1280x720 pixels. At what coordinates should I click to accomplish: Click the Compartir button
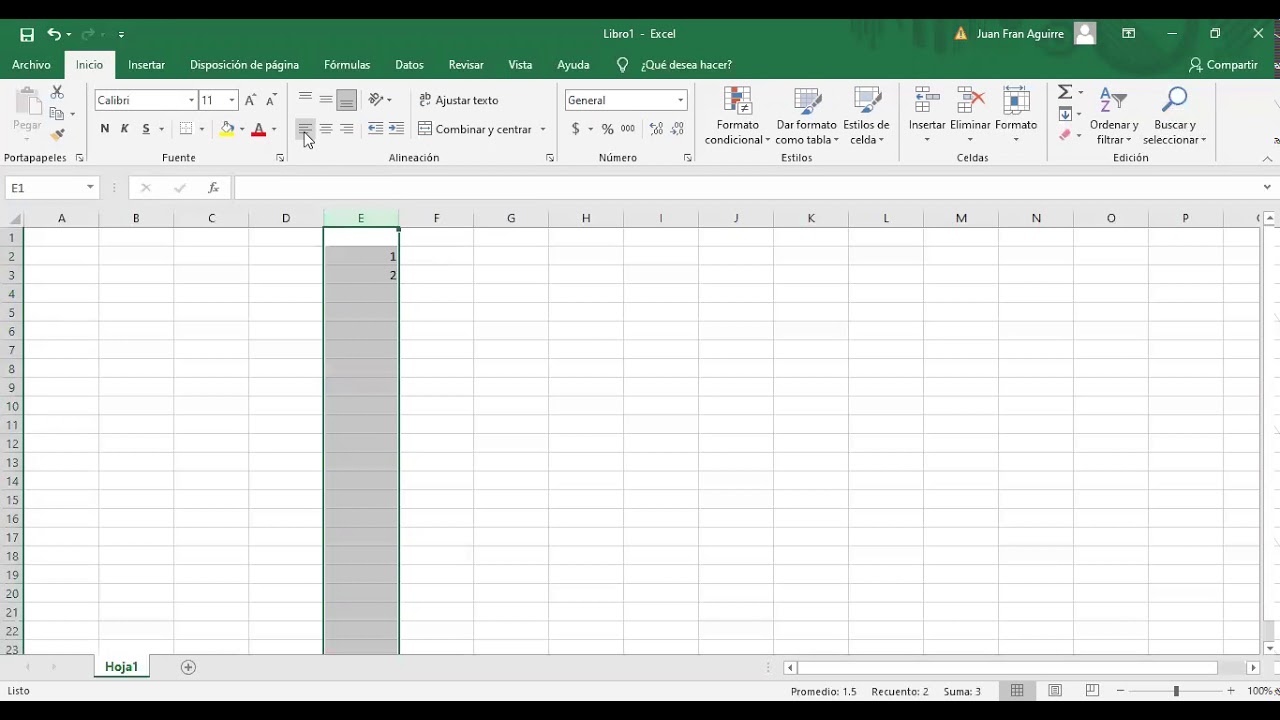(1223, 65)
